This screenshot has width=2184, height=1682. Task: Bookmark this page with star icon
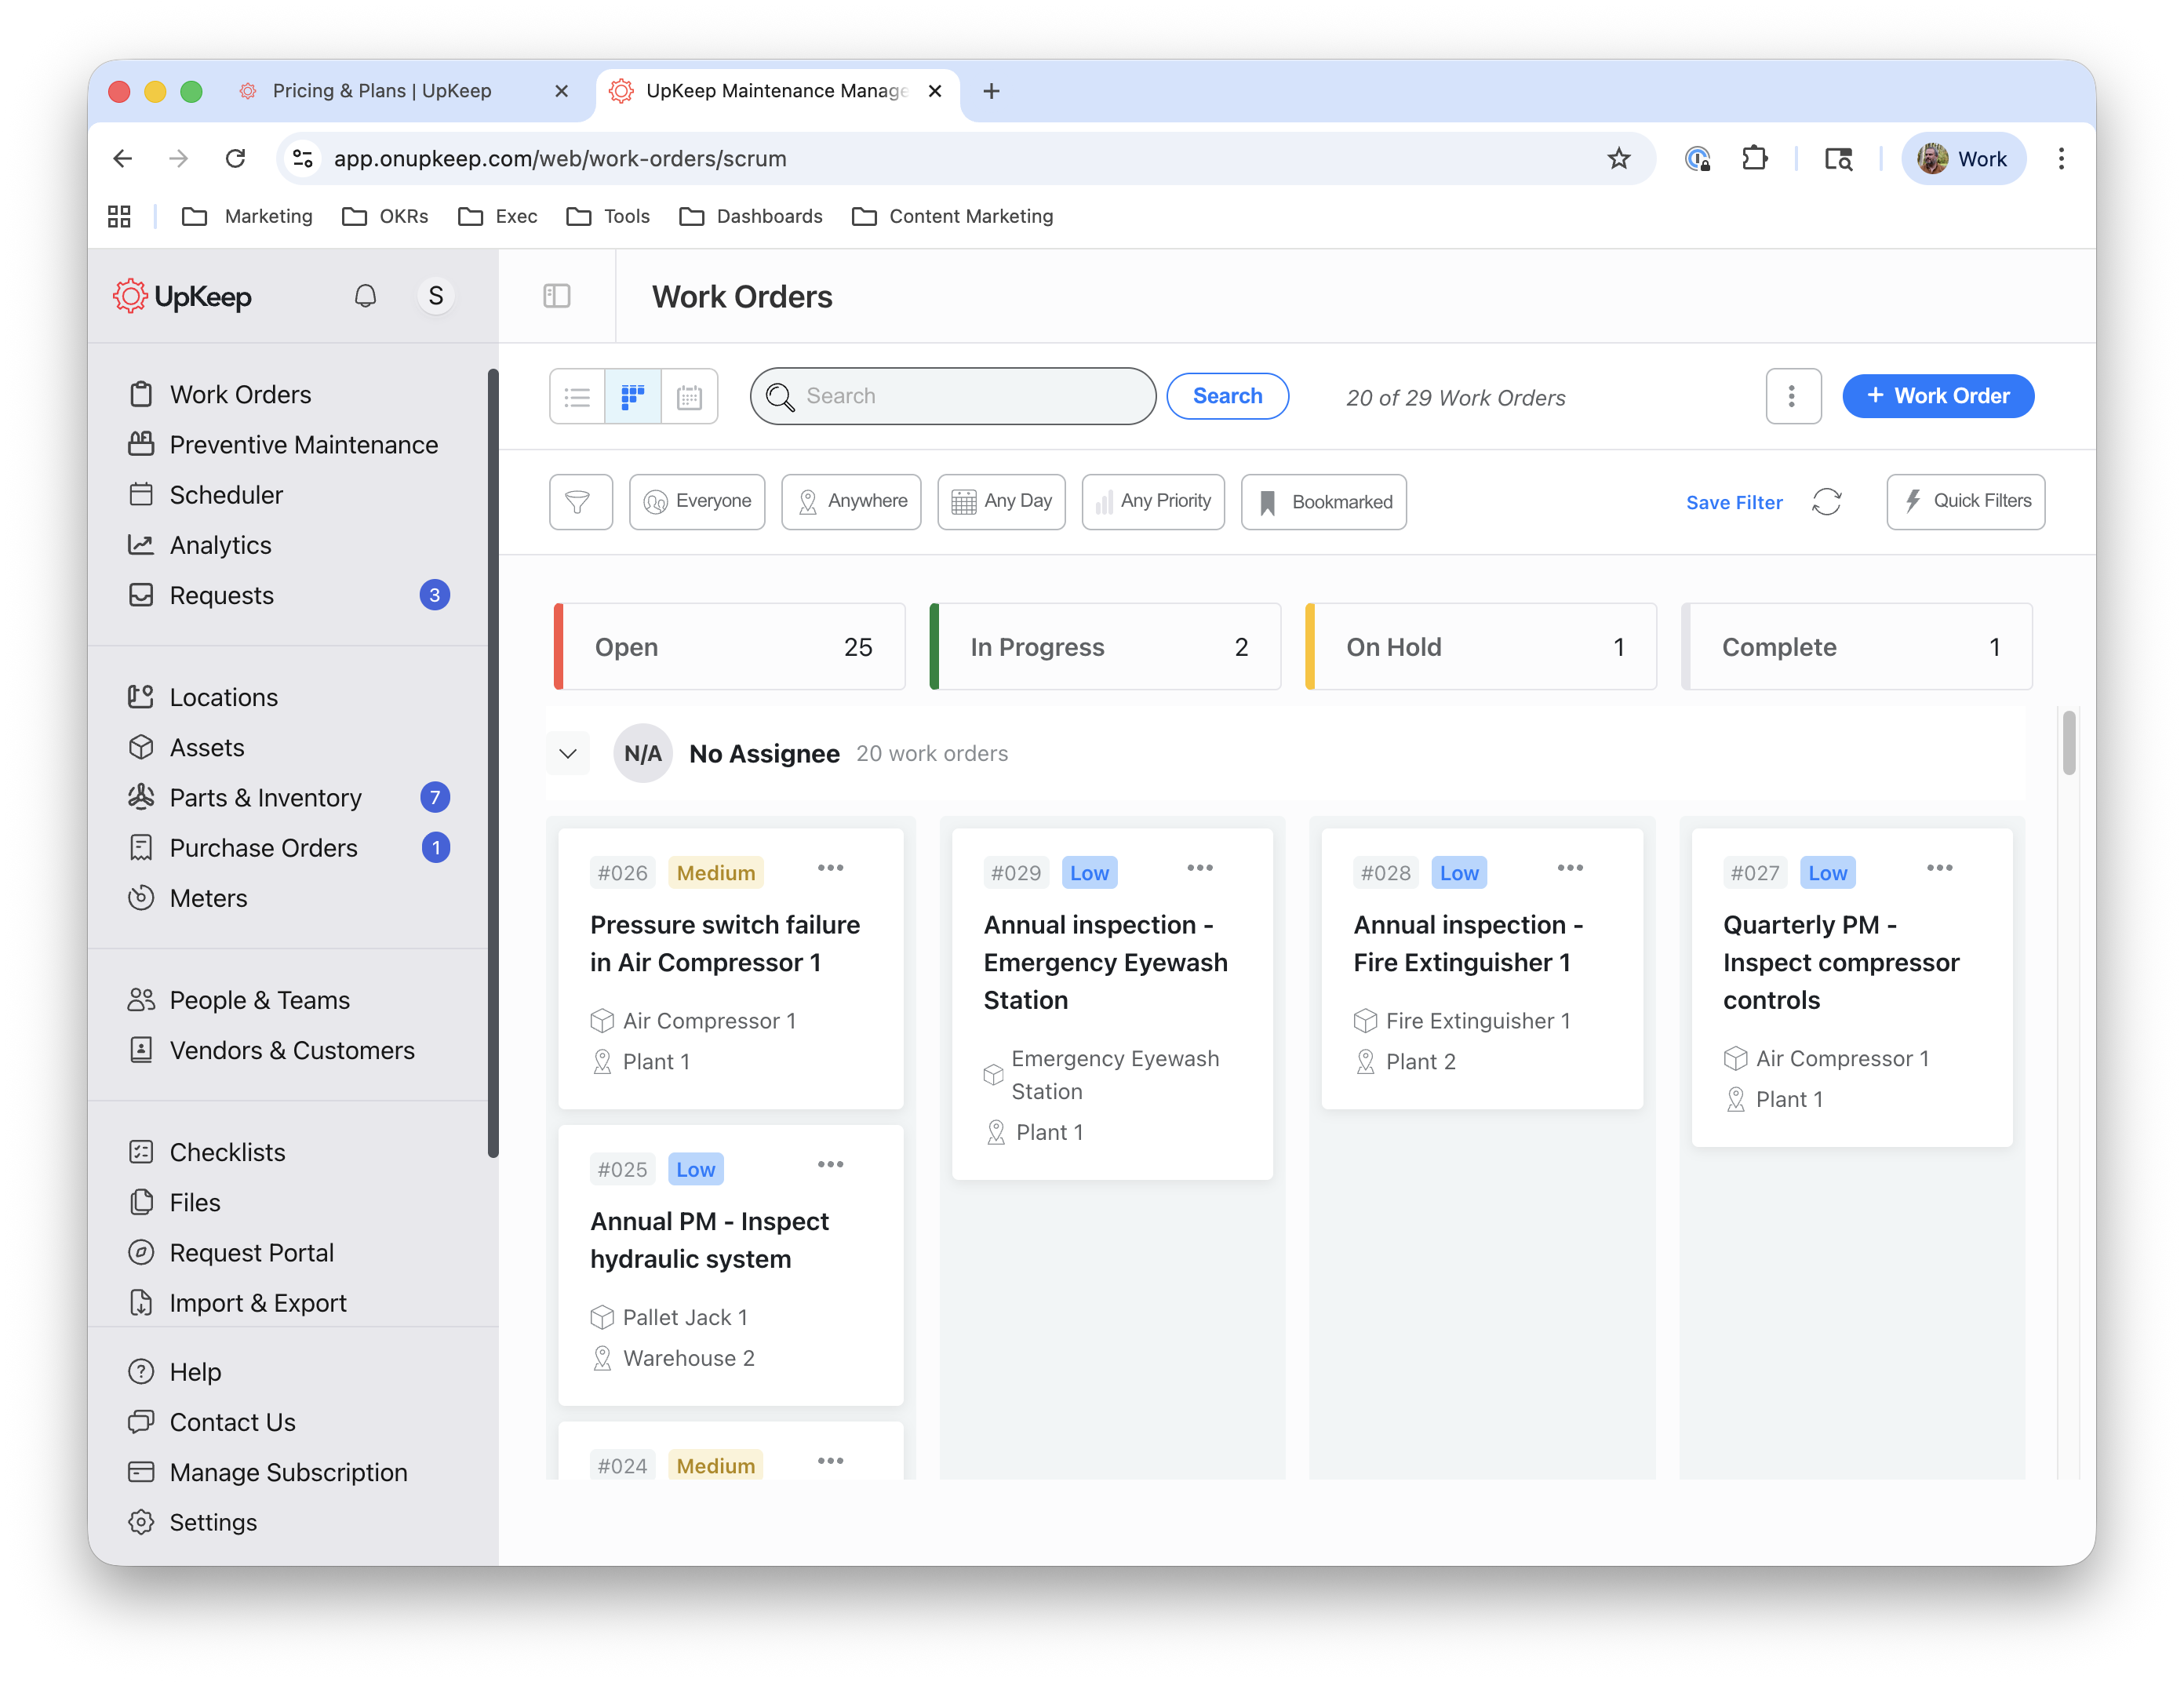[x=1619, y=159]
